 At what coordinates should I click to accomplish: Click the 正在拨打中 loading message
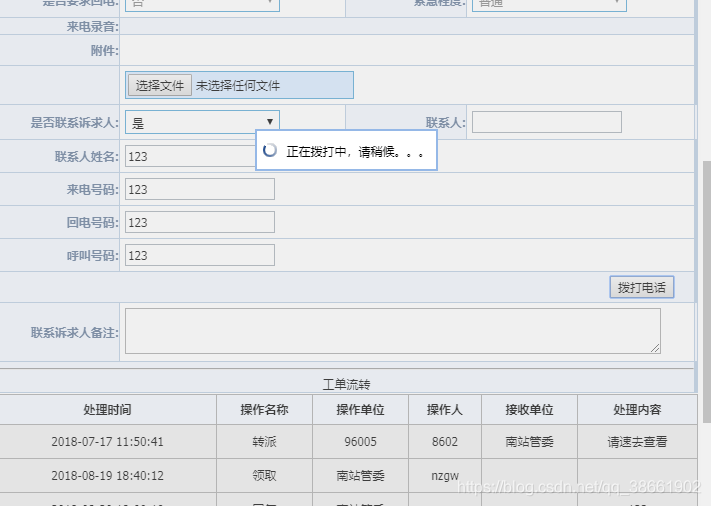356,152
